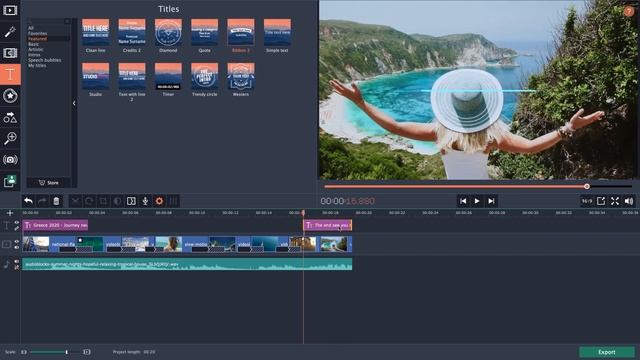Open the help question mark

(x=629, y=11)
